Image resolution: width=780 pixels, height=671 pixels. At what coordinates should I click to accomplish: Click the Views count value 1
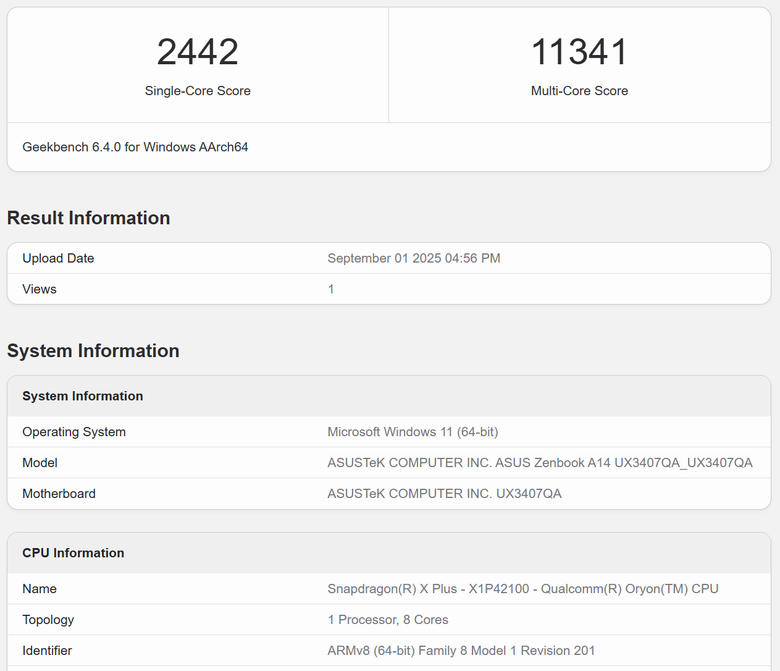point(331,289)
